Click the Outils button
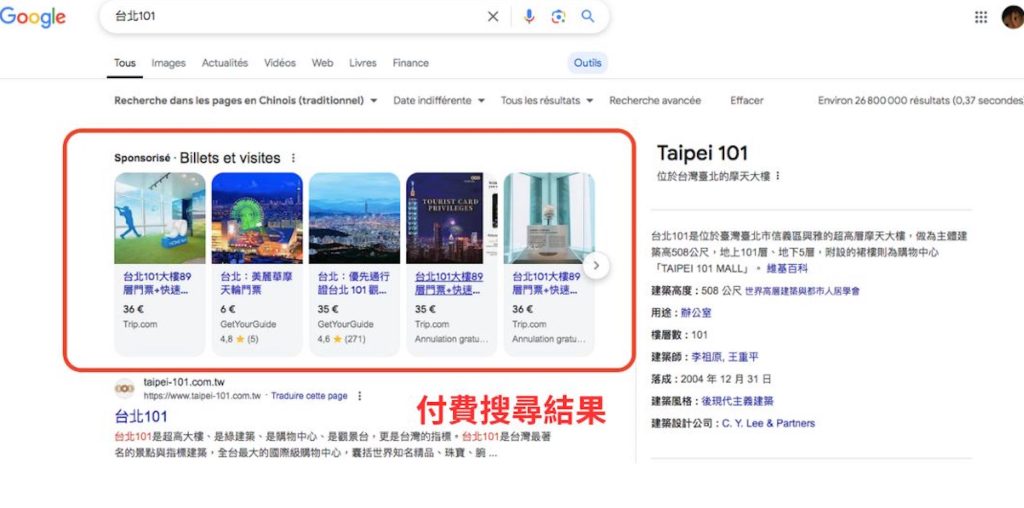The height and width of the screenshot is (508, 1024). 588,63
